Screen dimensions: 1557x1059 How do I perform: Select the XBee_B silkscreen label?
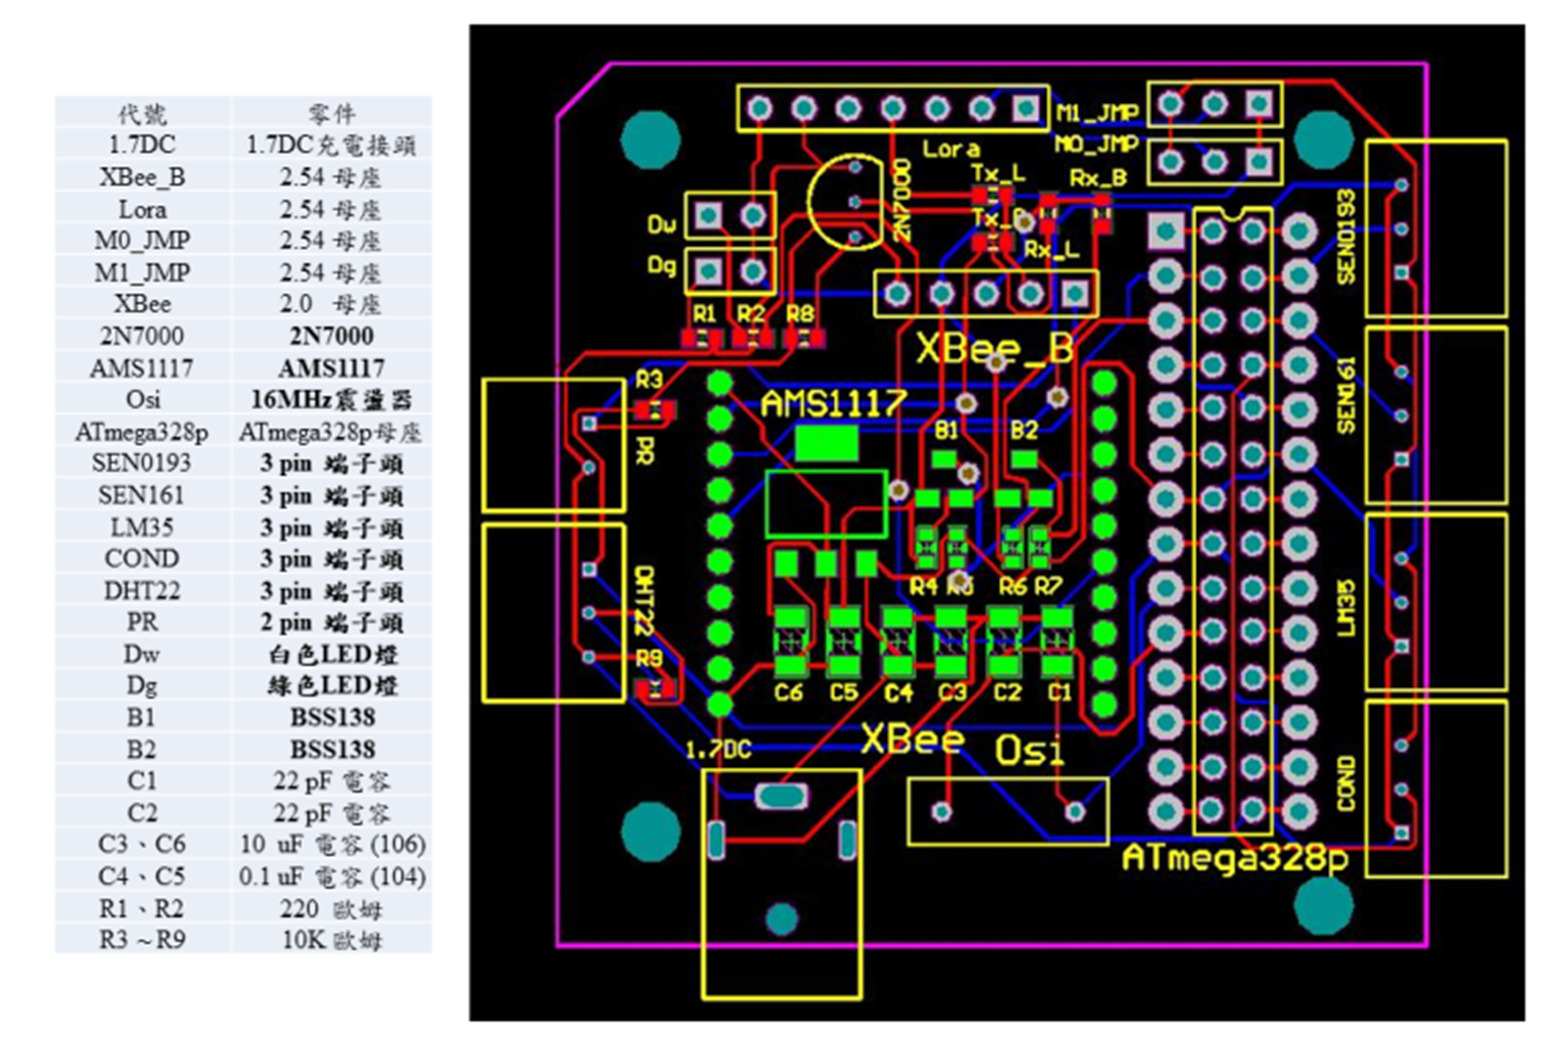(x=994, y=347)
